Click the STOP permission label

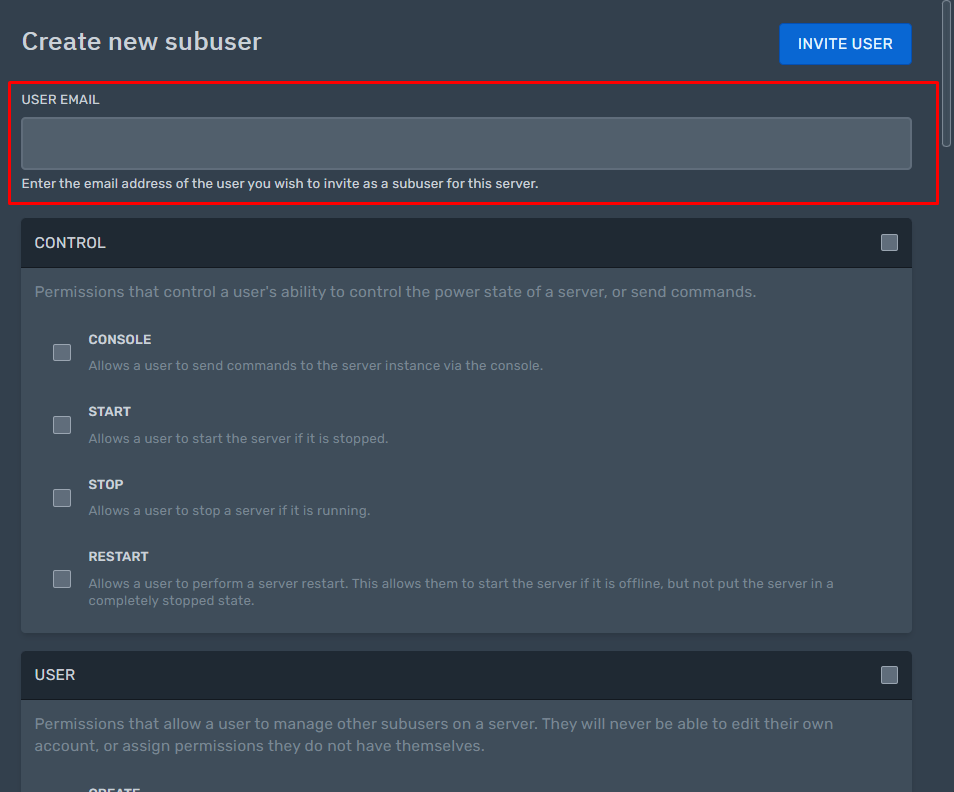106,485
